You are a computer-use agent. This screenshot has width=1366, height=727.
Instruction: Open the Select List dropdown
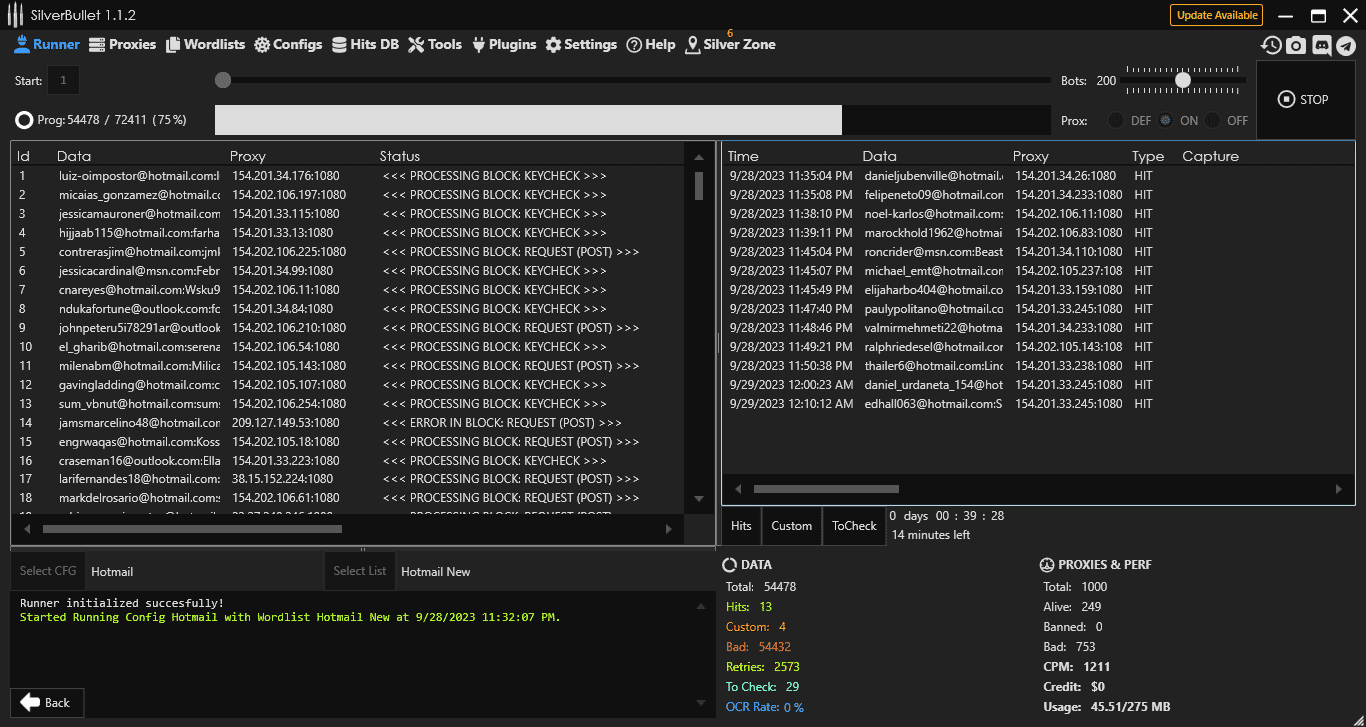tap(360, 571)
